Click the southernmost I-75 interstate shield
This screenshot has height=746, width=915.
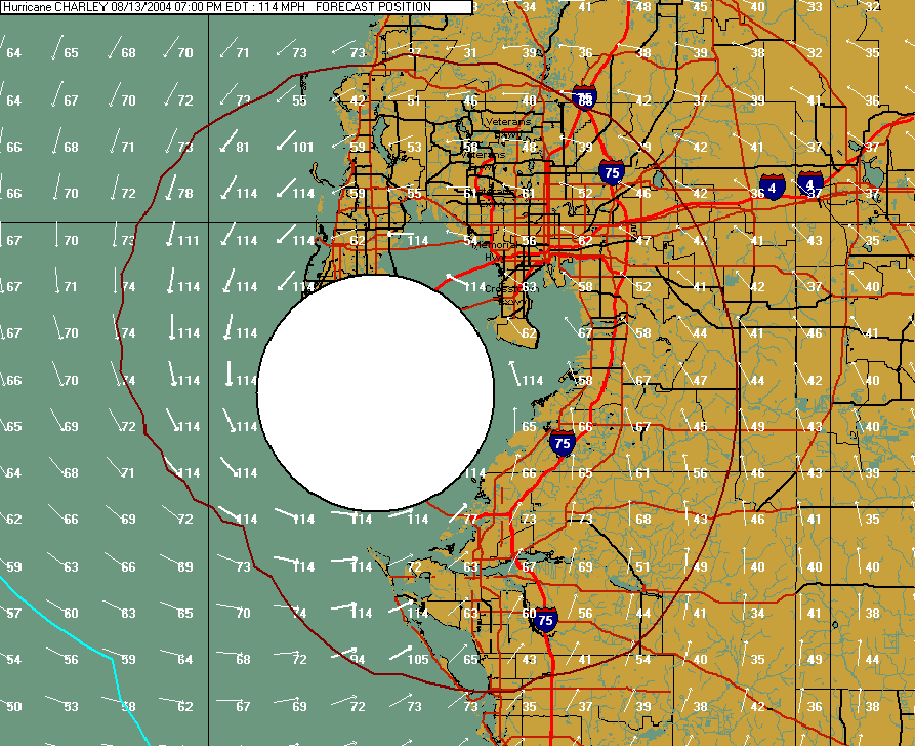click(544, 621)
